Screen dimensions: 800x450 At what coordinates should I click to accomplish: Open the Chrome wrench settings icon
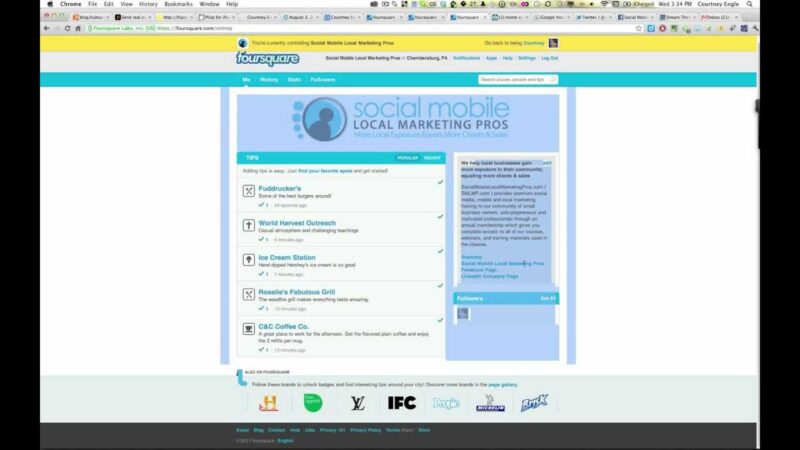[755, 29]
